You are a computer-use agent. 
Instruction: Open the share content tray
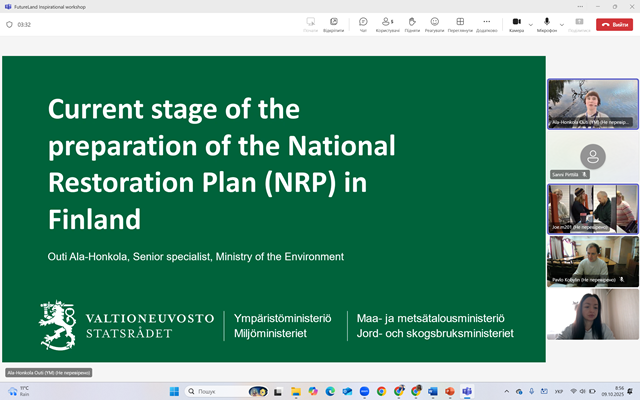click(578, 24)
